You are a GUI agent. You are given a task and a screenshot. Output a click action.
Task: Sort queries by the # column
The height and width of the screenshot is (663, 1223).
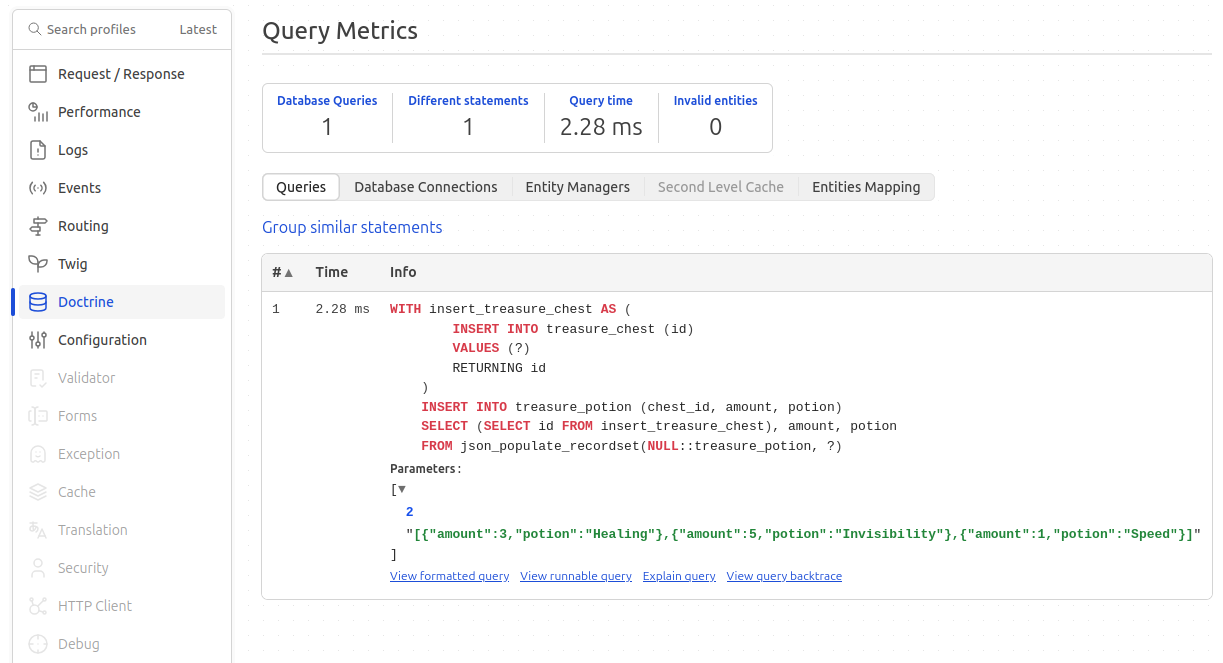(x=283, y=272)
